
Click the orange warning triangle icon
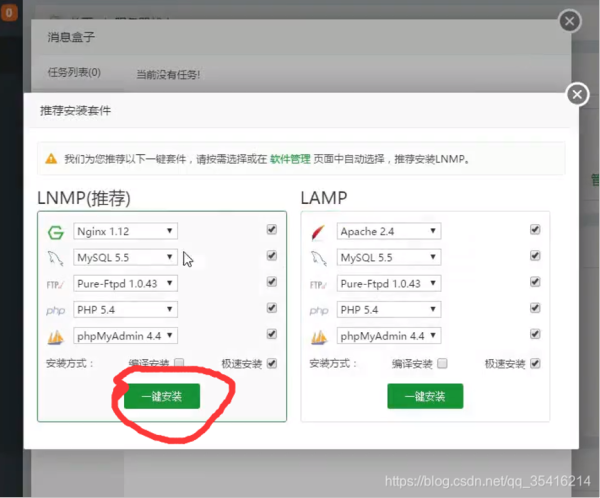pyautogui.click(x=51, y=158)
